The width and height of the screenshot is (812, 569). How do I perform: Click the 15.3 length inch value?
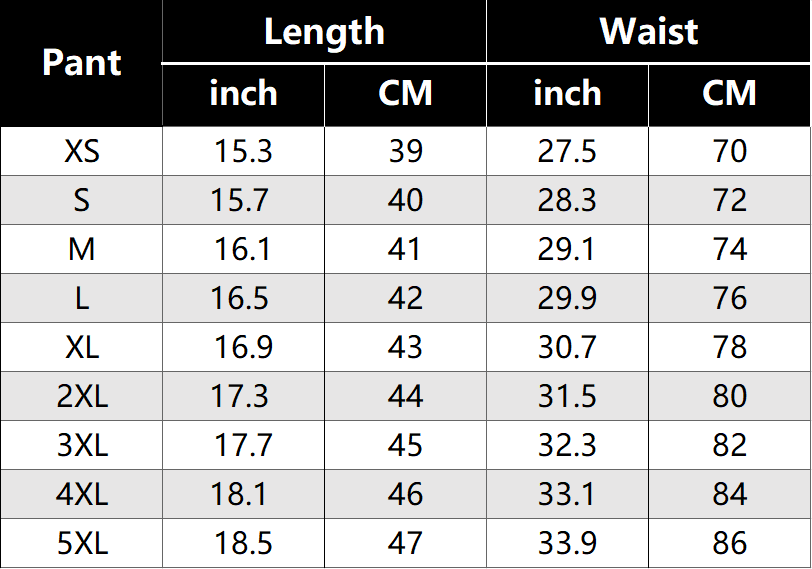tap(243, 151)
